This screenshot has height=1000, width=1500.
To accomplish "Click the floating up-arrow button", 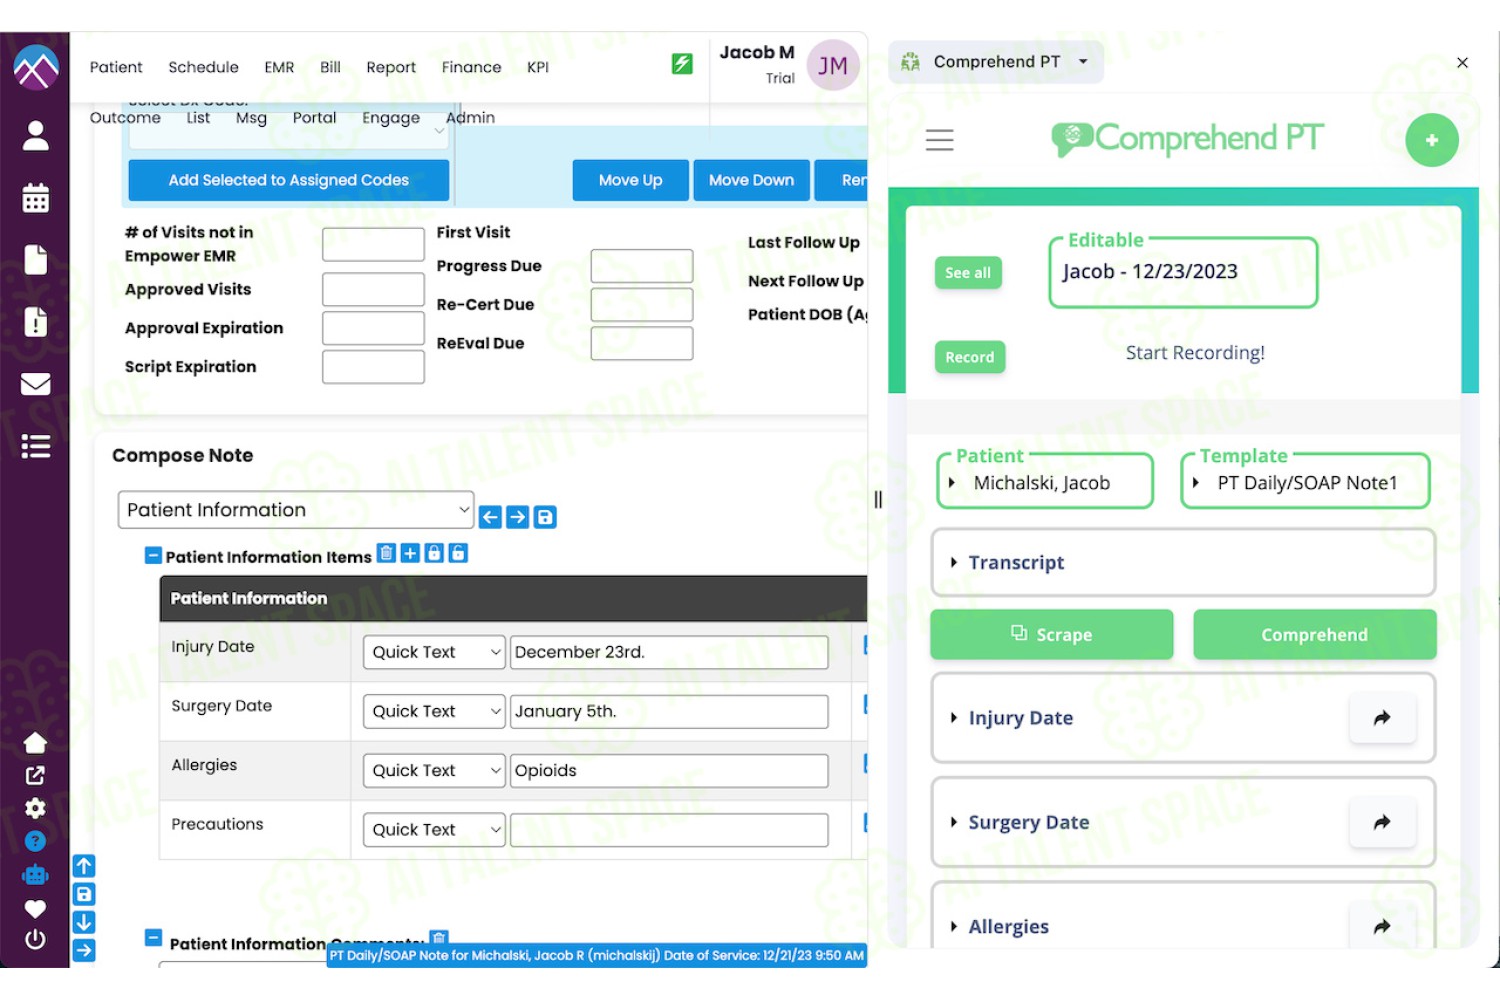I will [x=84, y=866].
